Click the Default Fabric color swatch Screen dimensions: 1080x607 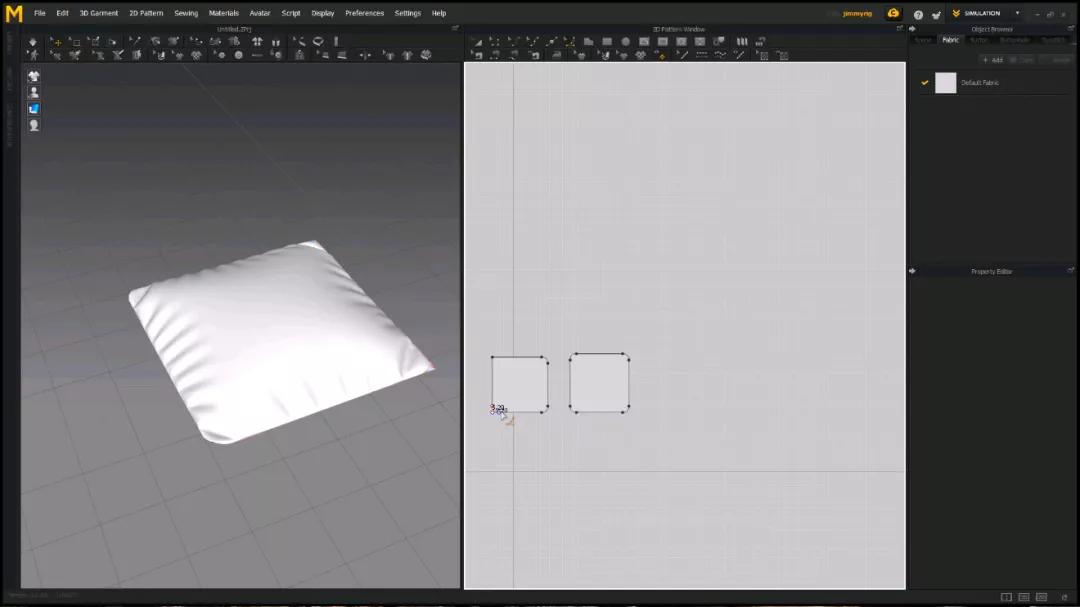click(946, 83)
